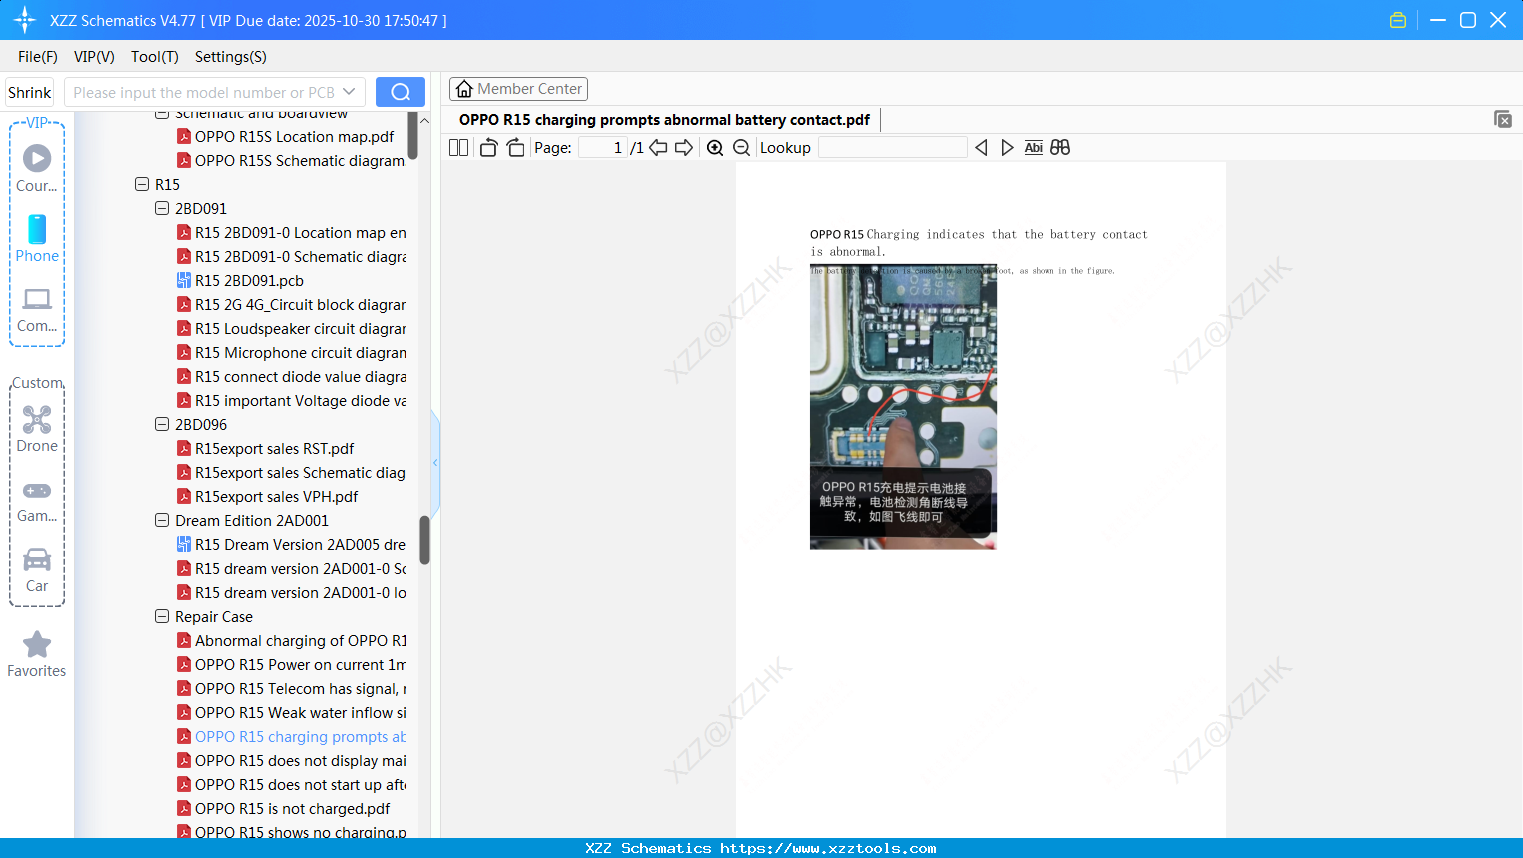Click the binoculars search icon
Image resolution: width=1523 pixels, height=858 pixels.
coord(1060,148)
